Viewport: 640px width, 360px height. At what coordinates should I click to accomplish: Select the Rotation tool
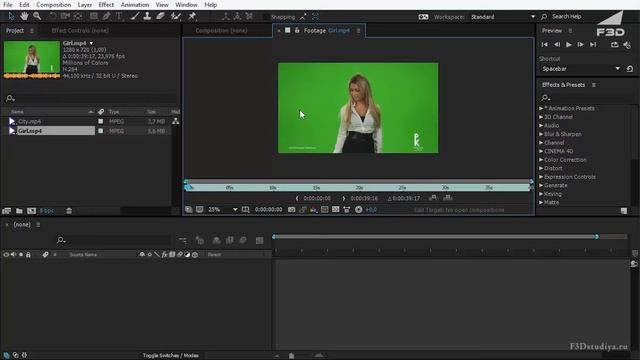[x=53, y=16]
